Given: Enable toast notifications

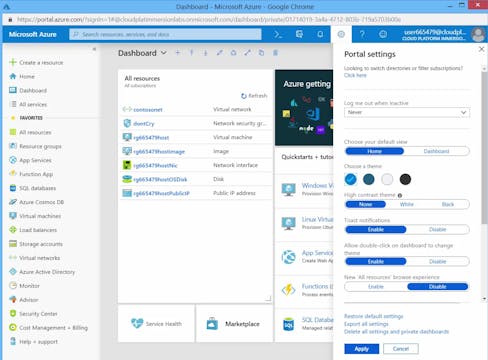Looking at the screenshot, I should [x=376, y=230].
